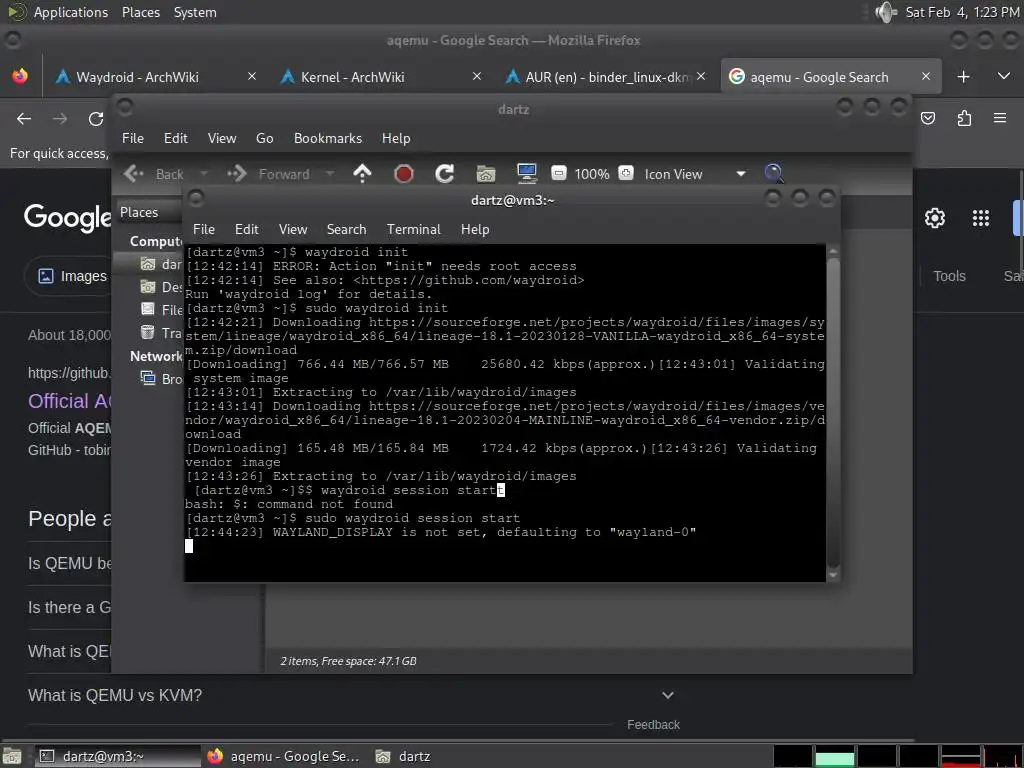Open Google settings gear icon
The width and height of the screenshot is (1024, 768).
[935, 218]
